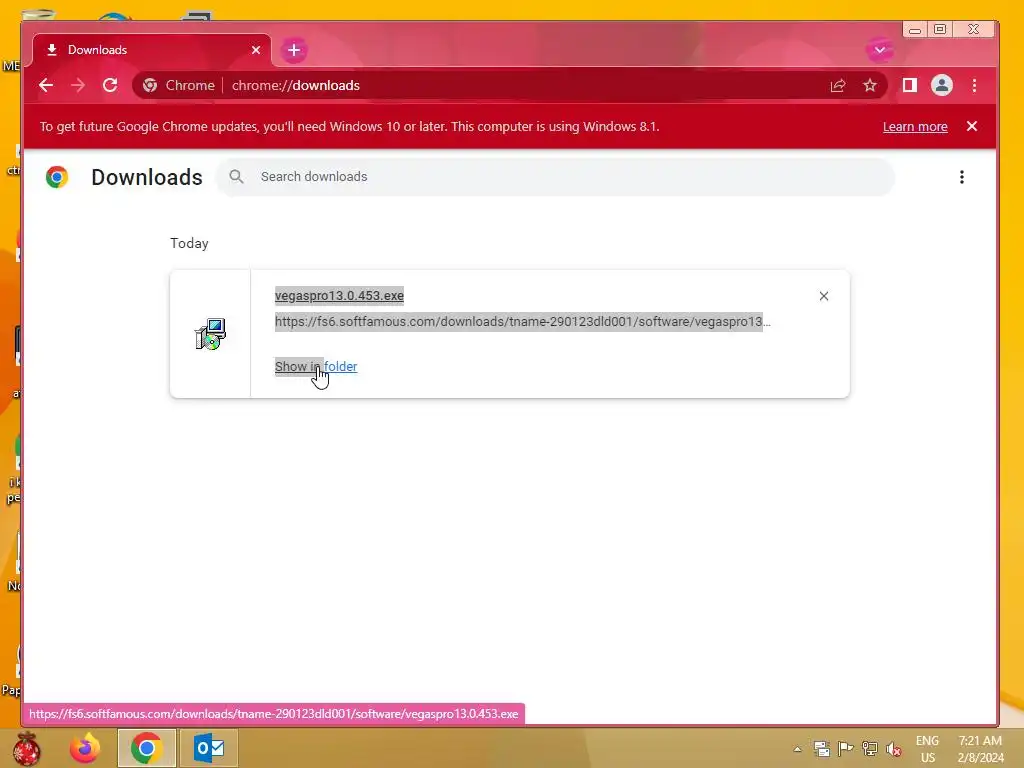Click the Downloads page heading

coord(147,177)
